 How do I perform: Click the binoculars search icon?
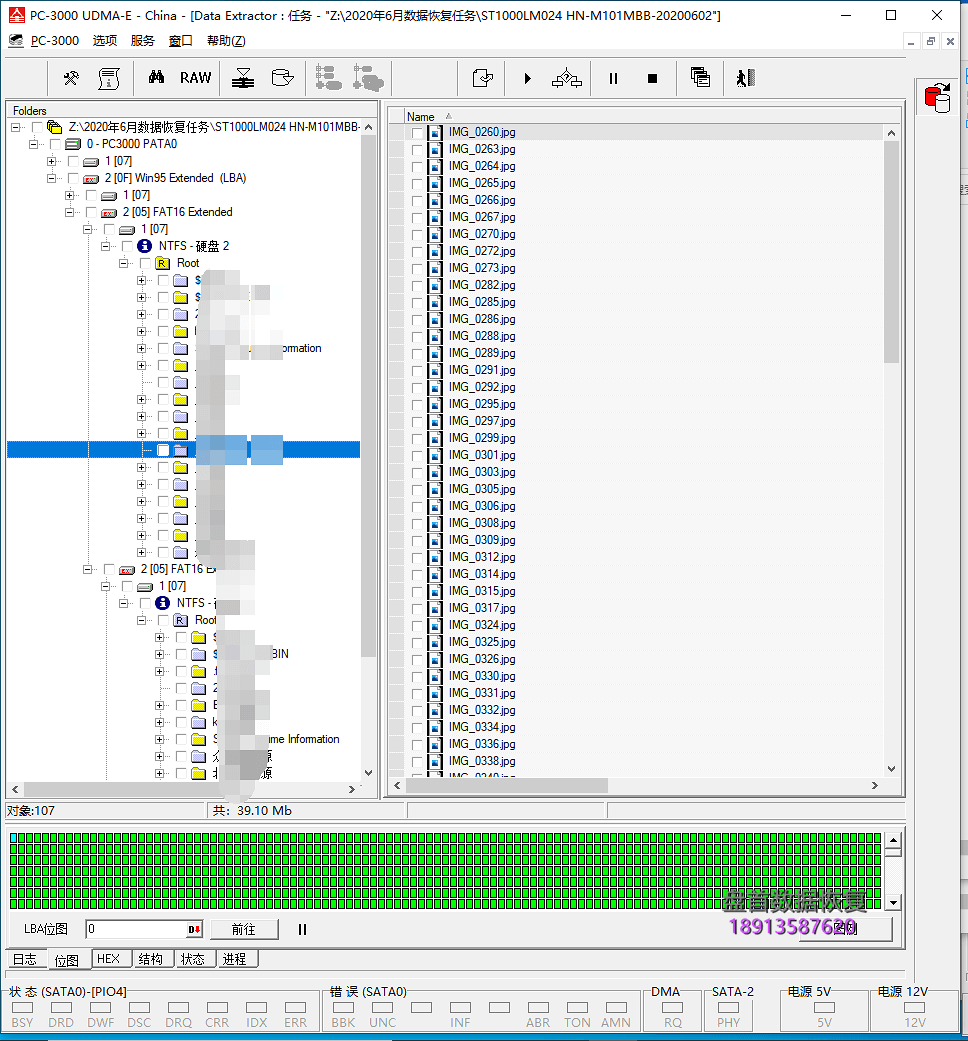click(156, 78)
